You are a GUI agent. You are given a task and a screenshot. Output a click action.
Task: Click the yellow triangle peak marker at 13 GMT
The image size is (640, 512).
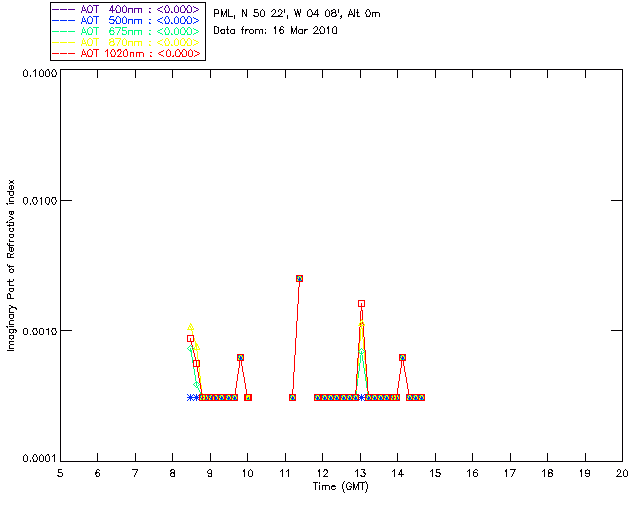[362, 324]
